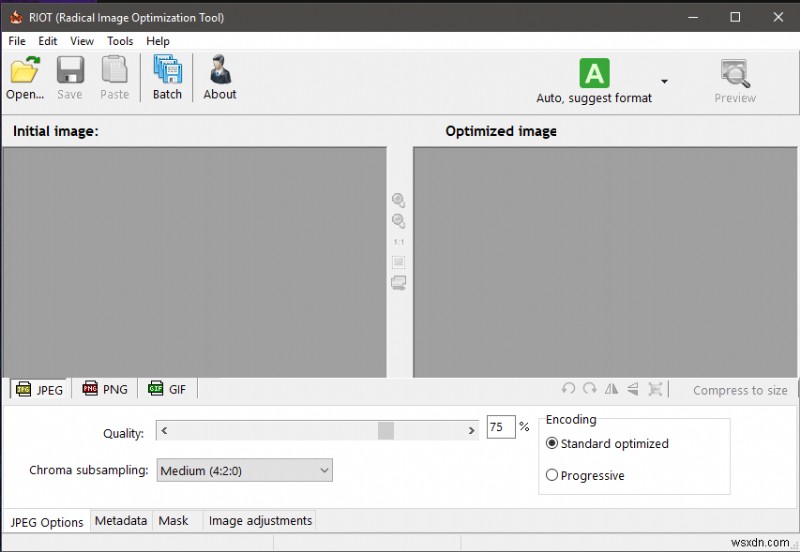Switch to the GIF tab
Viewport: 800px width, 552px height.
pos(167,389)
